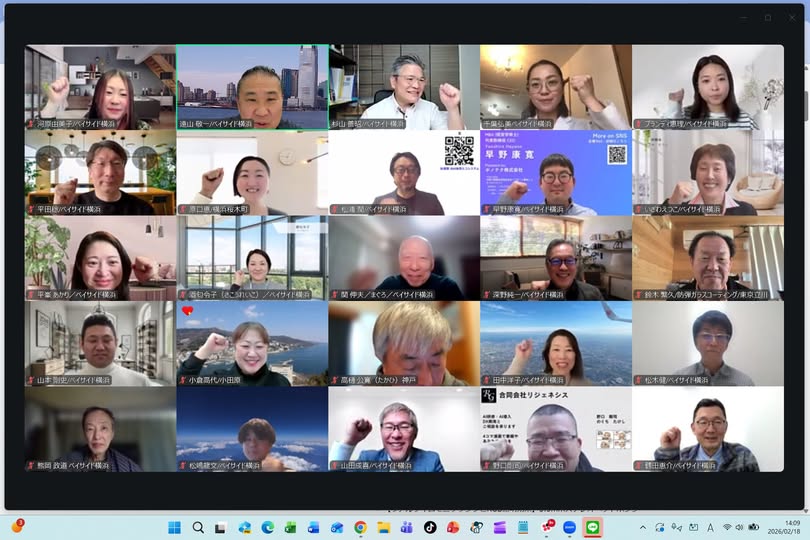The height and width of the screenshot is (540, 810).
Task: Click the taskbar Search magnifier icon
Action: click(x=198, y=527)
